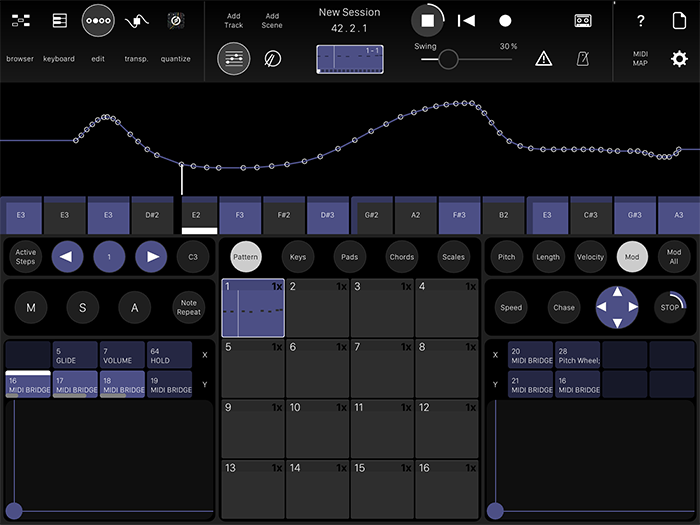Select the 64 HOLD controller cell
The width and height of the screenshot is (700, 525).
coord(170,355)
